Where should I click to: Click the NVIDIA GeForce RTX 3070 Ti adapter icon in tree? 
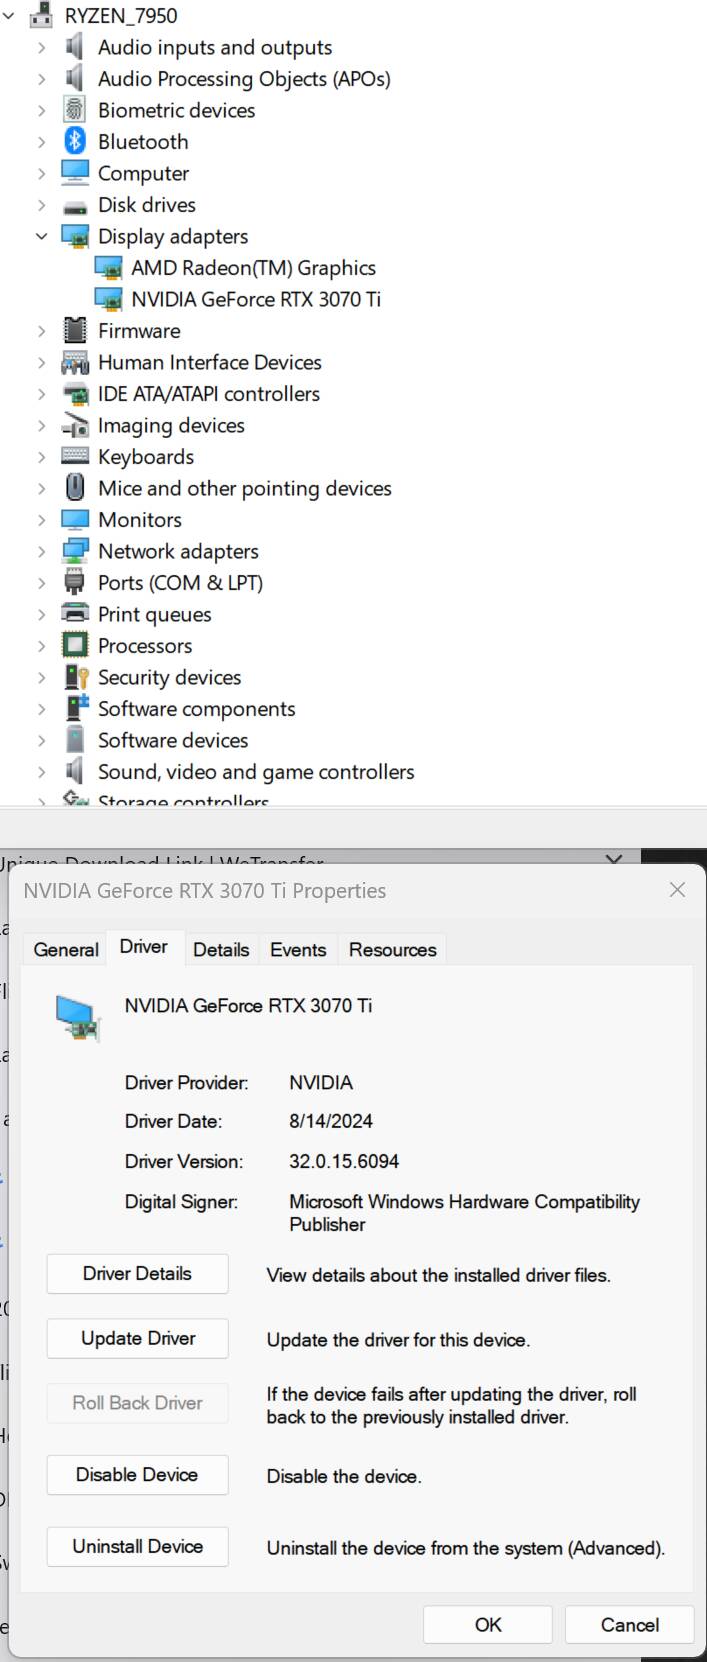[x=108, y=299]
